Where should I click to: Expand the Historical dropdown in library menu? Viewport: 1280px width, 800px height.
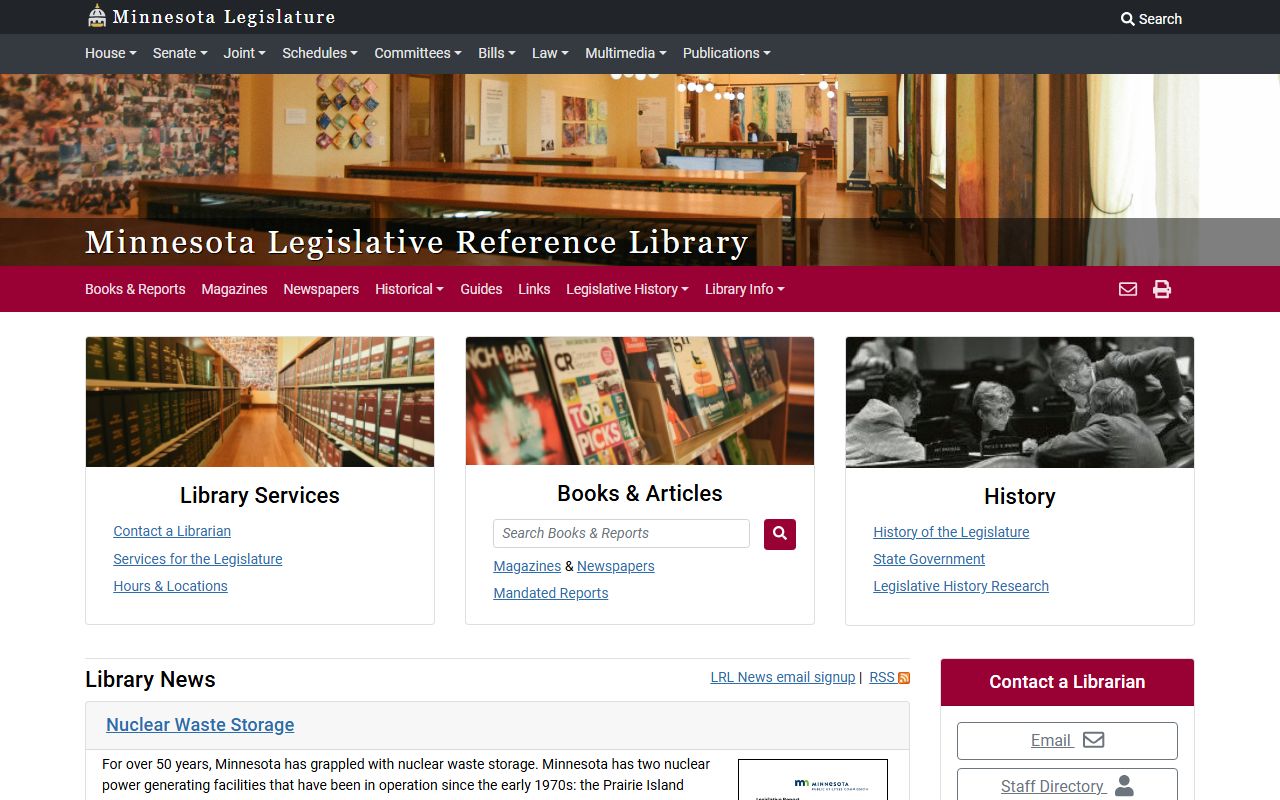coord(409,289)
